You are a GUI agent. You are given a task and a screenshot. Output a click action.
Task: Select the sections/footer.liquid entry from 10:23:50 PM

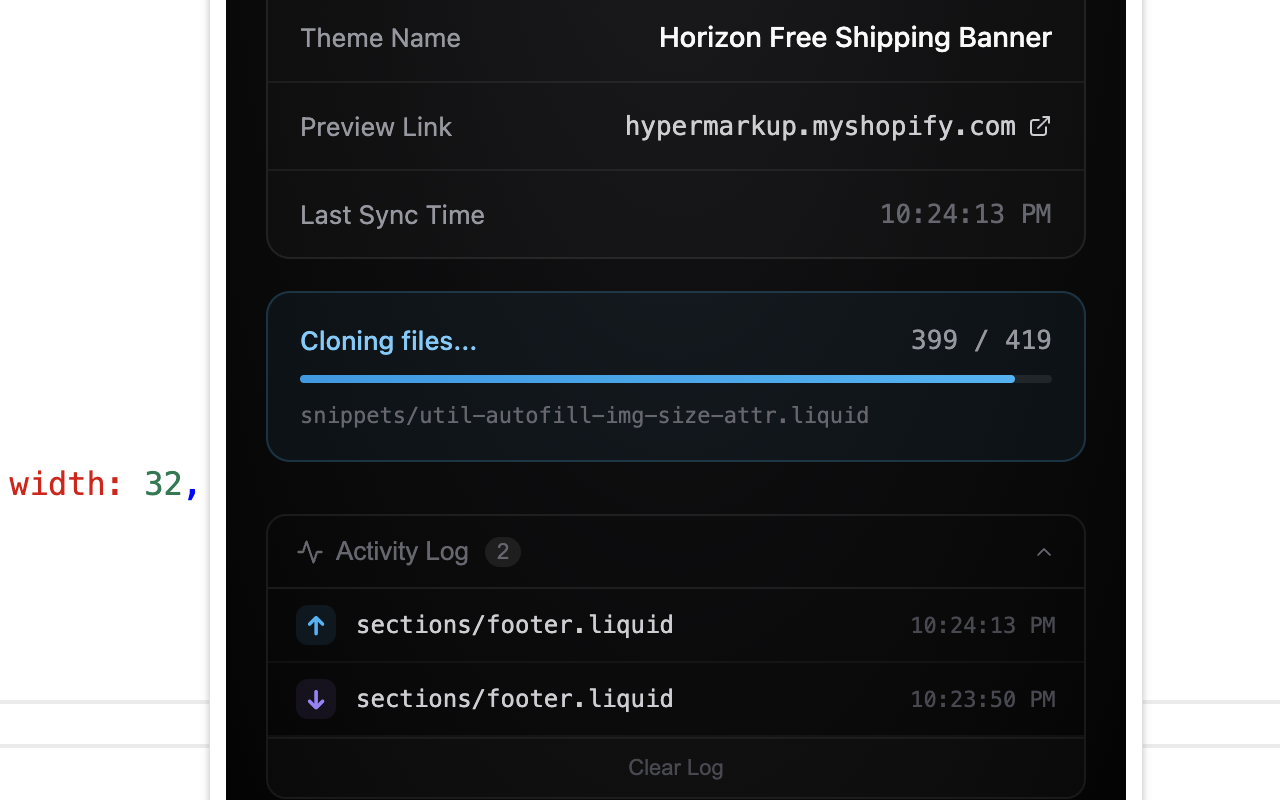point(676,699)
